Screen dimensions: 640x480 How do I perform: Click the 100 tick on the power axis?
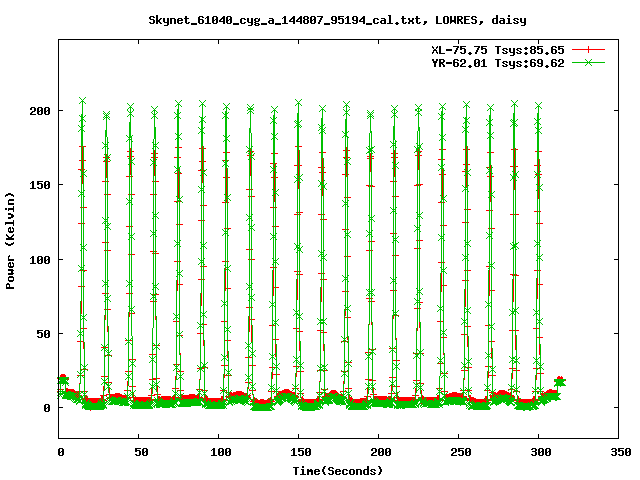(x=40, y=260)
